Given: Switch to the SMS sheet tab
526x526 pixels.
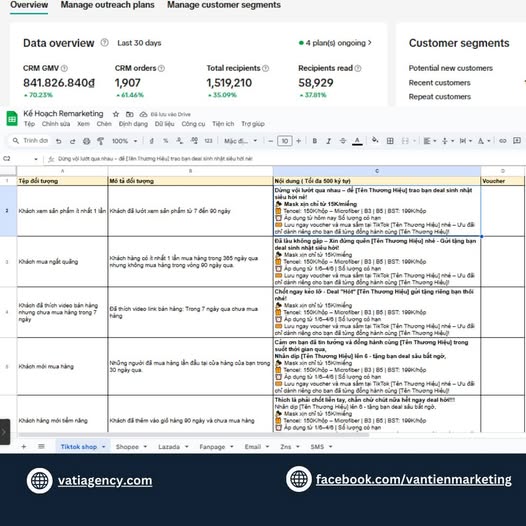Looking at the screenshot, I should click(x=317, y=447).
